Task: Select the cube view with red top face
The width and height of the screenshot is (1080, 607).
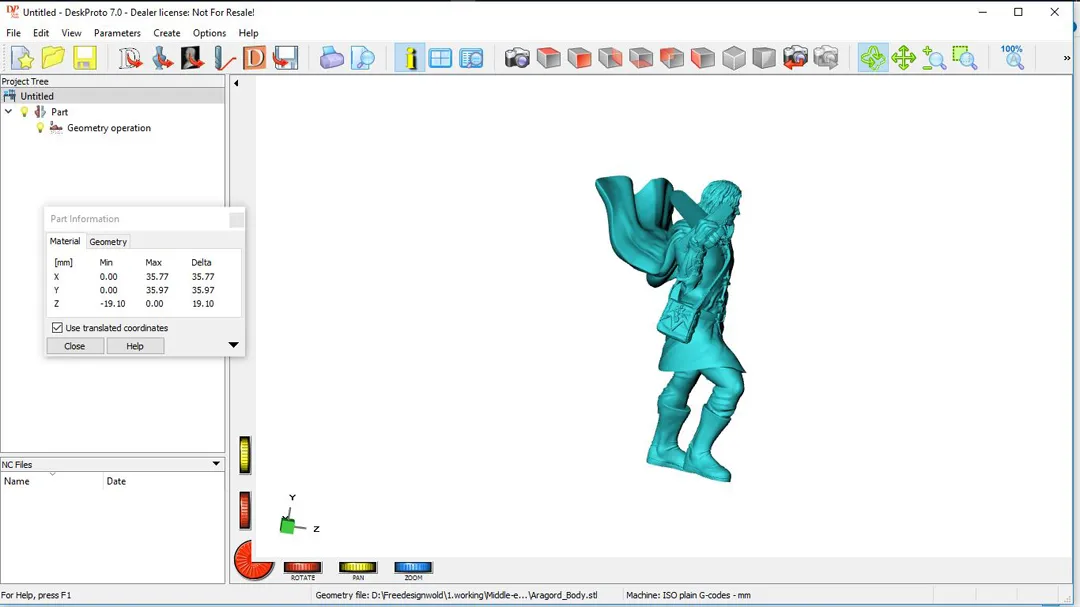Action: click(548, 58)
